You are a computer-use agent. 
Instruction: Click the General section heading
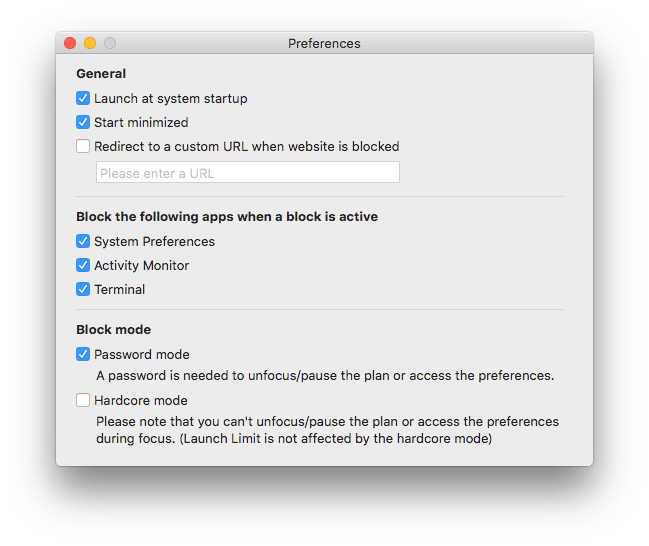click(x=101, y=74)
